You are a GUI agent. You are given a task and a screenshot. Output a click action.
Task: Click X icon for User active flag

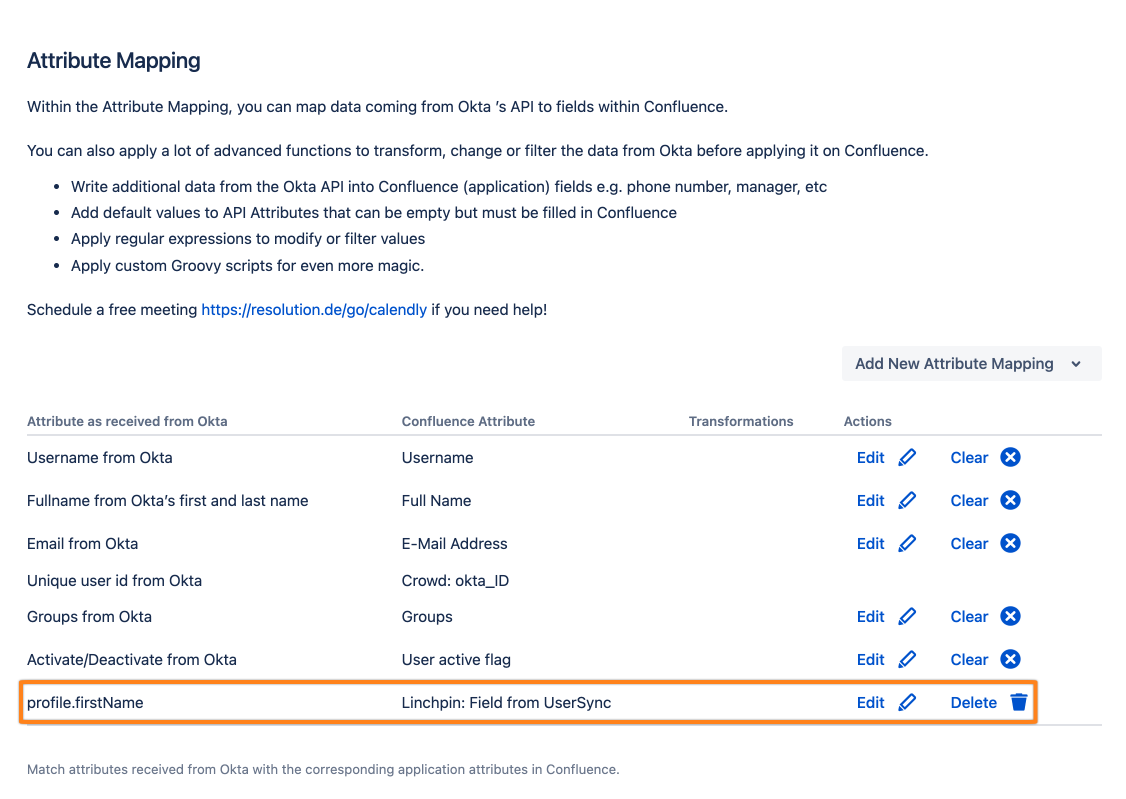[x=1010, y=660]
